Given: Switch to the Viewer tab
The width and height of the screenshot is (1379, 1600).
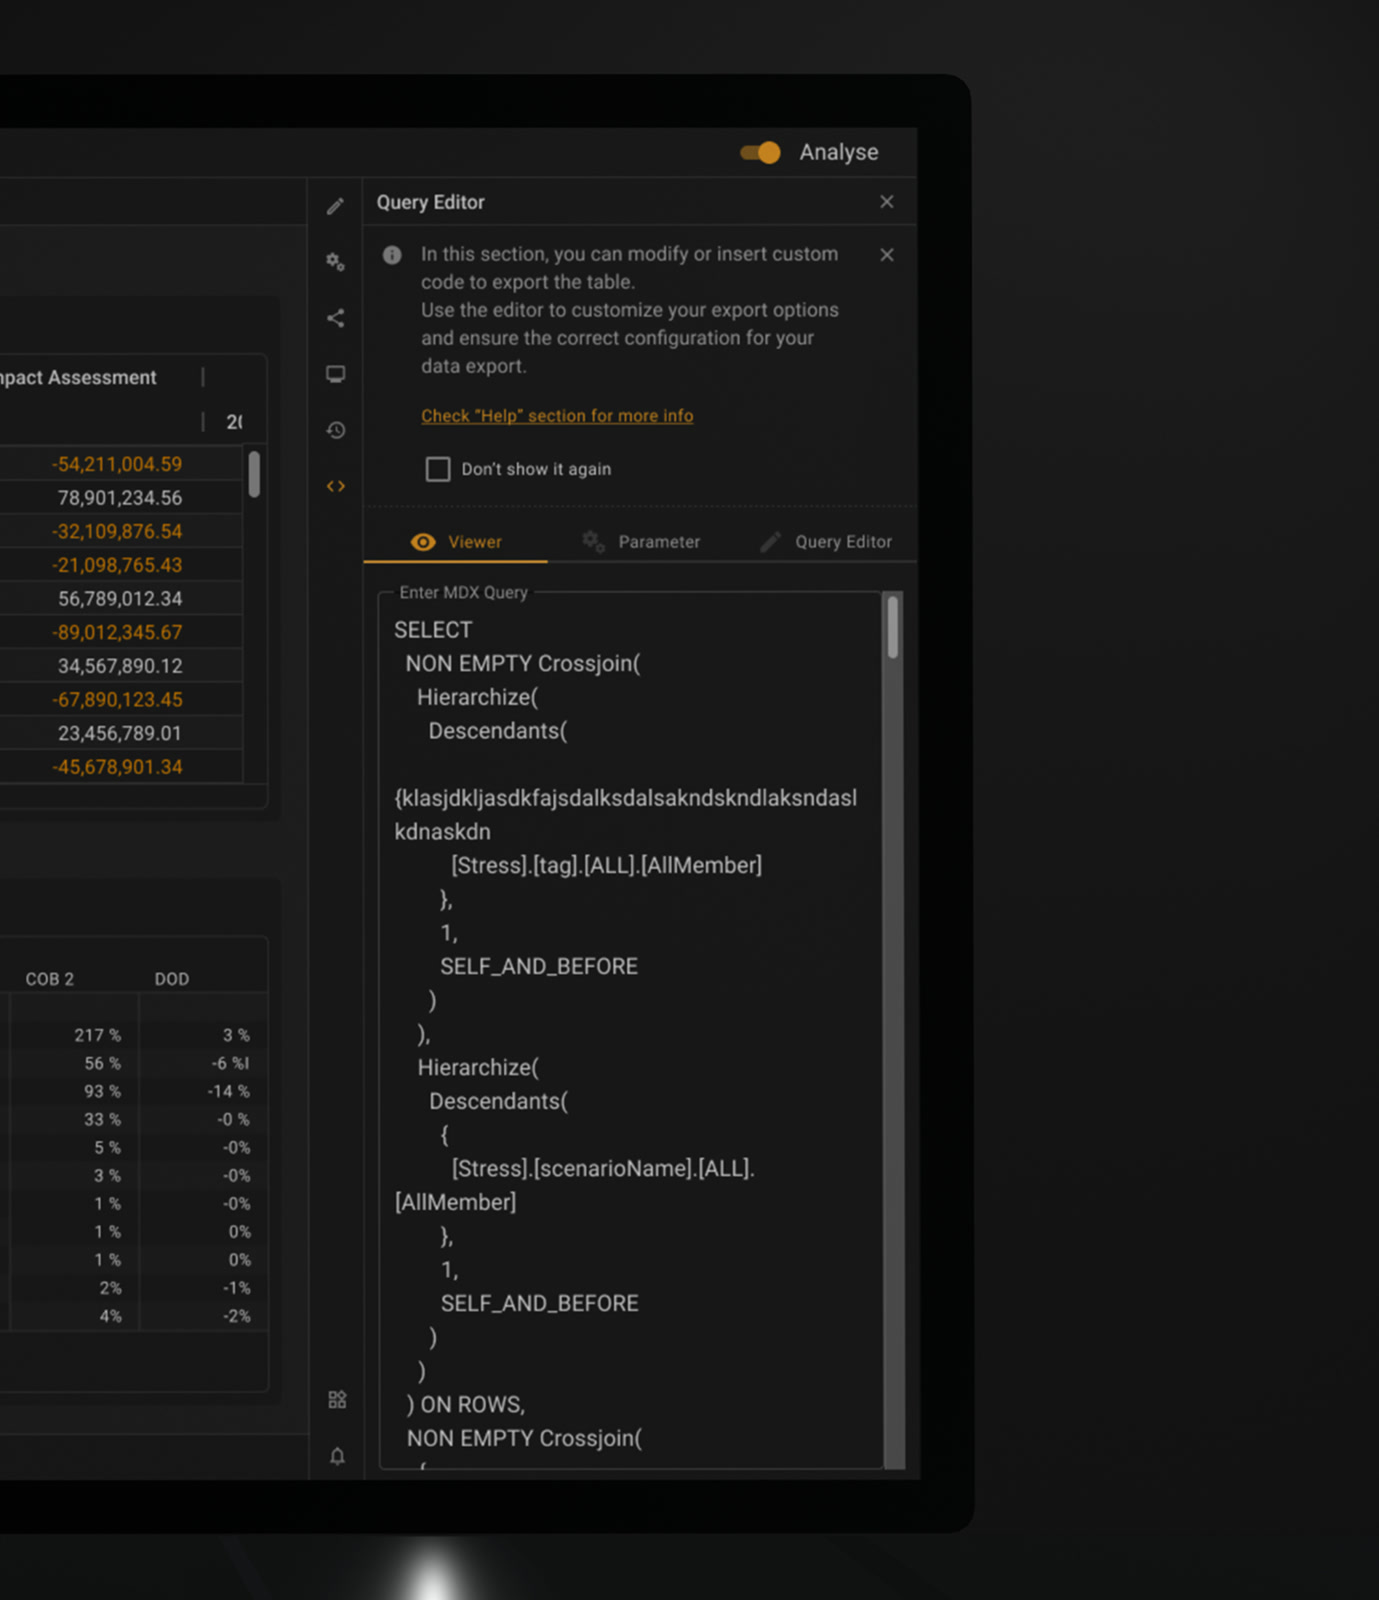Looking at the screenshot, I should pyautogui.click(x=456, y=541).
